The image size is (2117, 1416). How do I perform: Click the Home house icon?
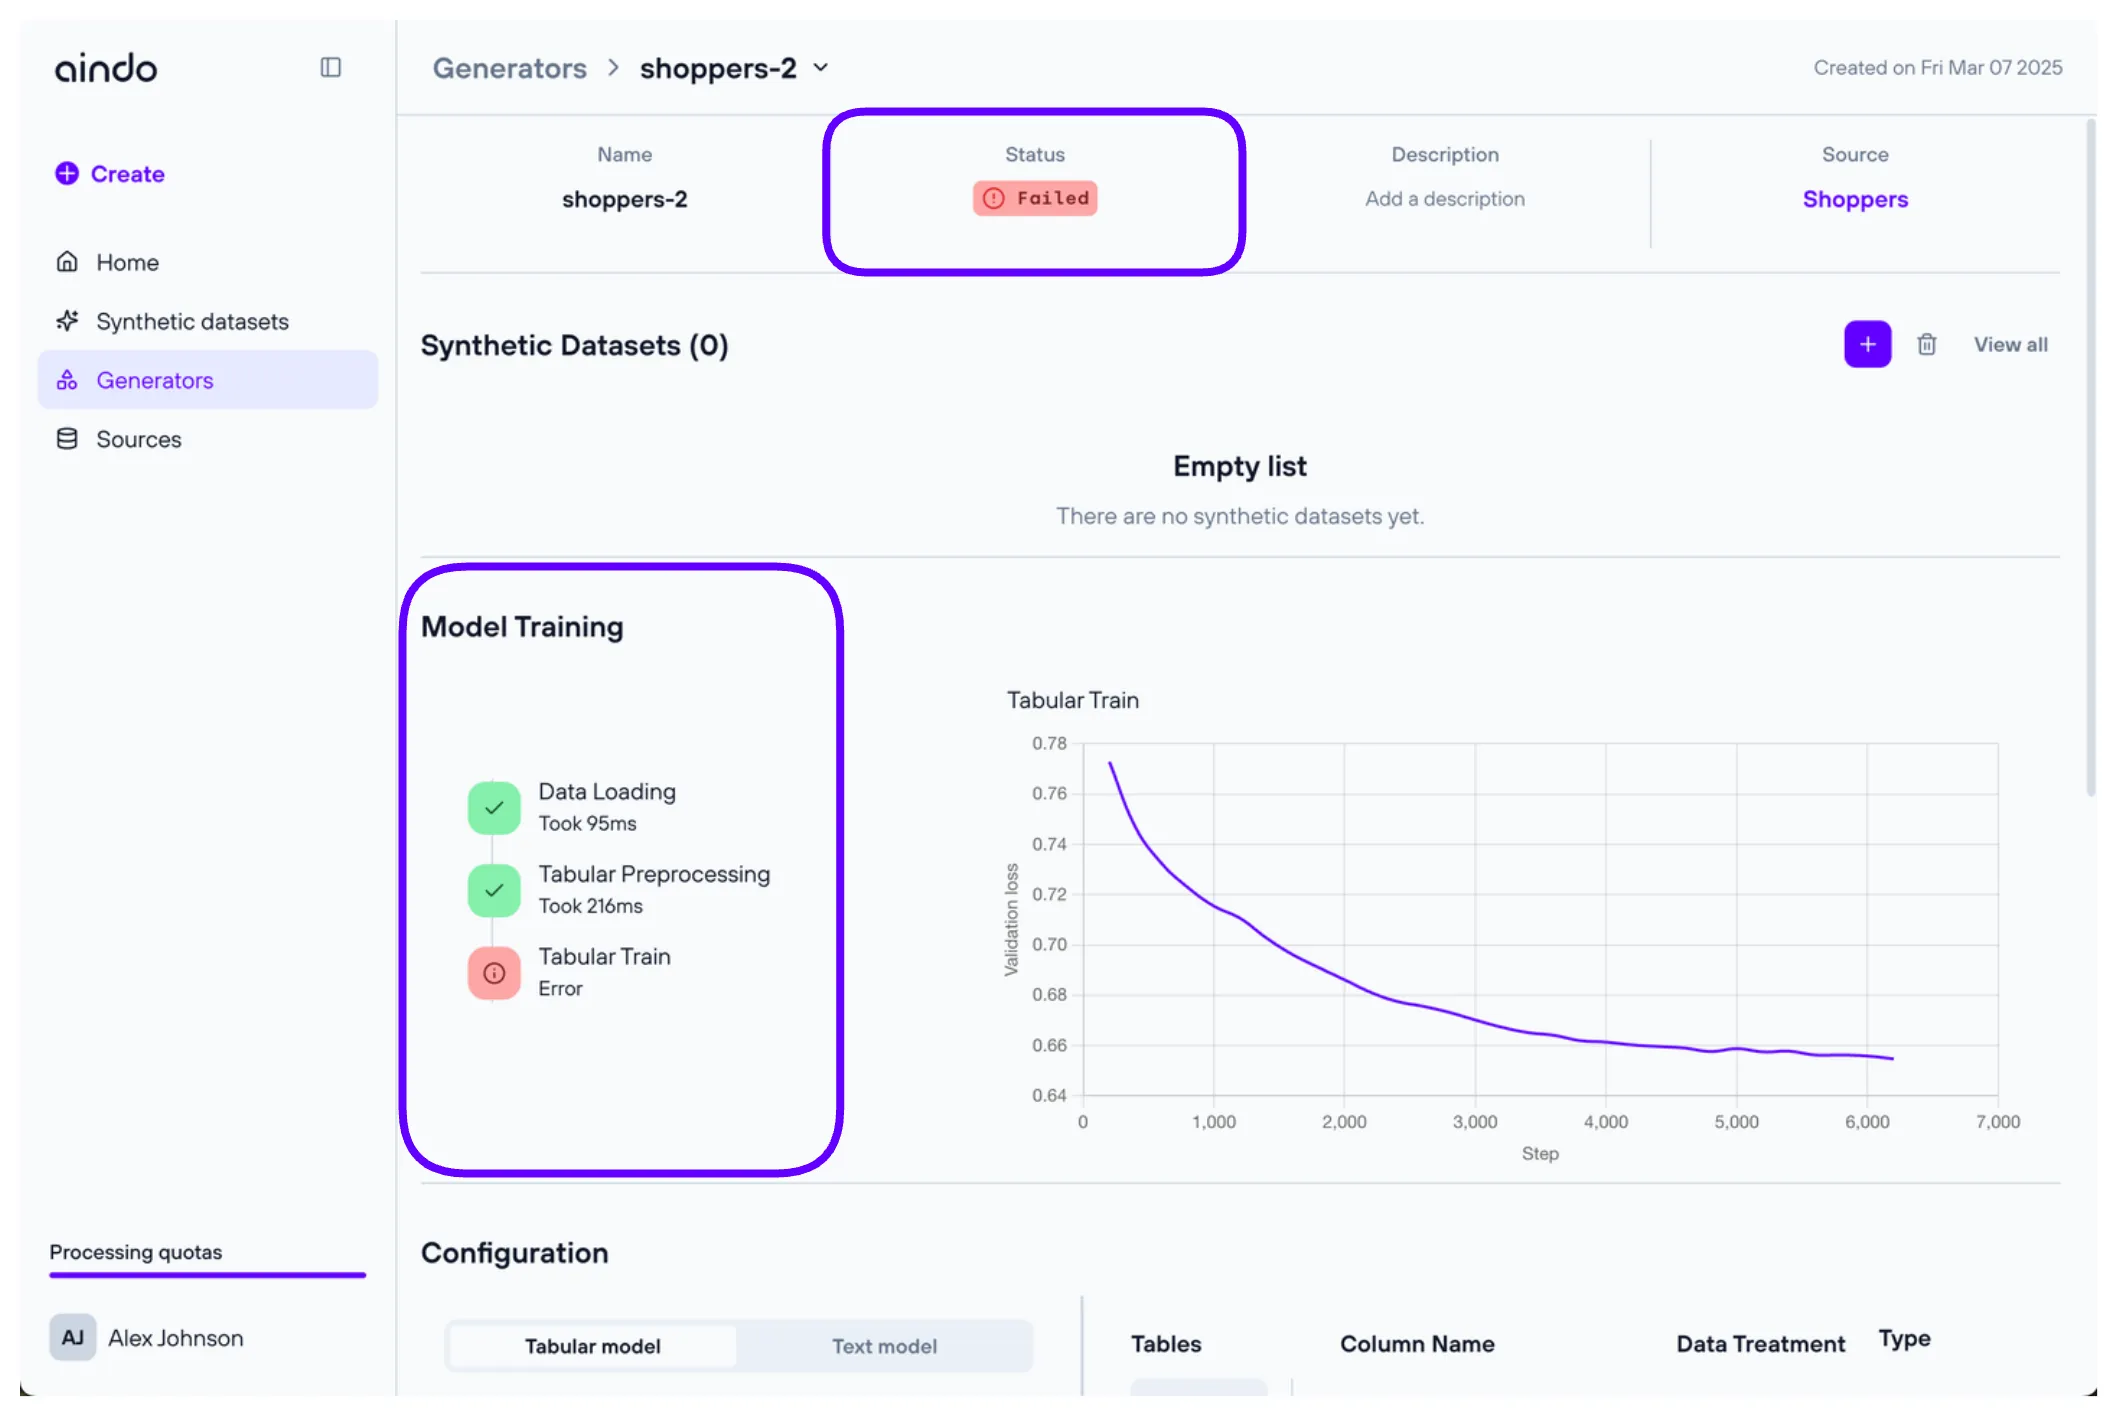[67, 262]
